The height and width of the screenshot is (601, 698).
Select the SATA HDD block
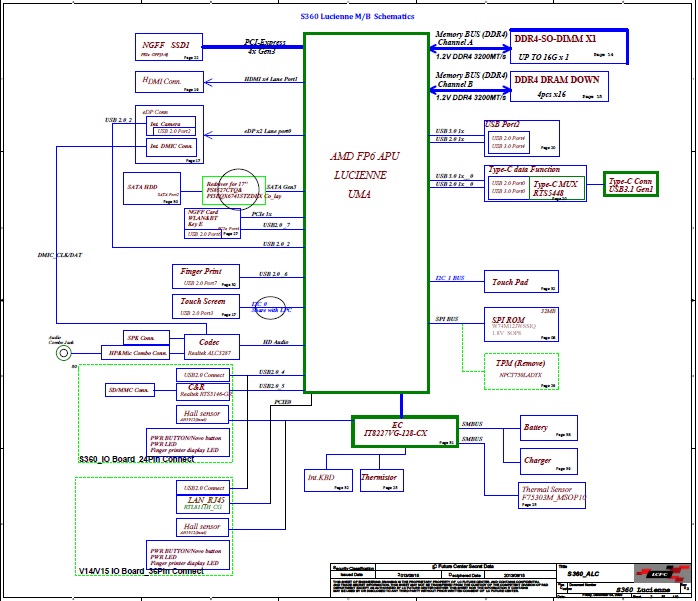click(x=152, y=189)
